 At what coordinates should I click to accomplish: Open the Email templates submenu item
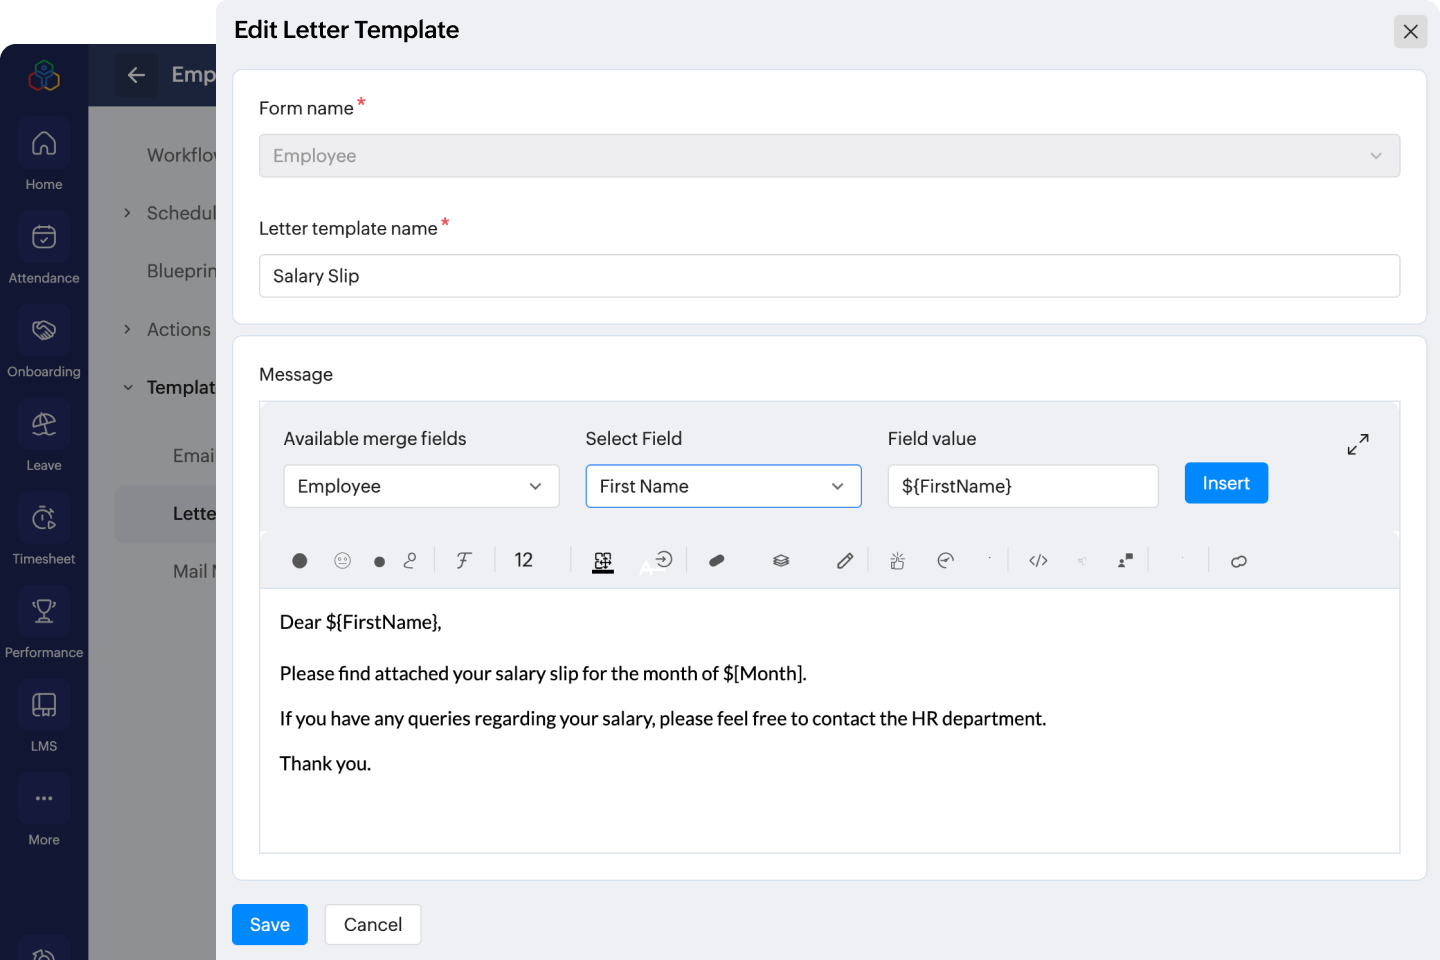[194, 455]
